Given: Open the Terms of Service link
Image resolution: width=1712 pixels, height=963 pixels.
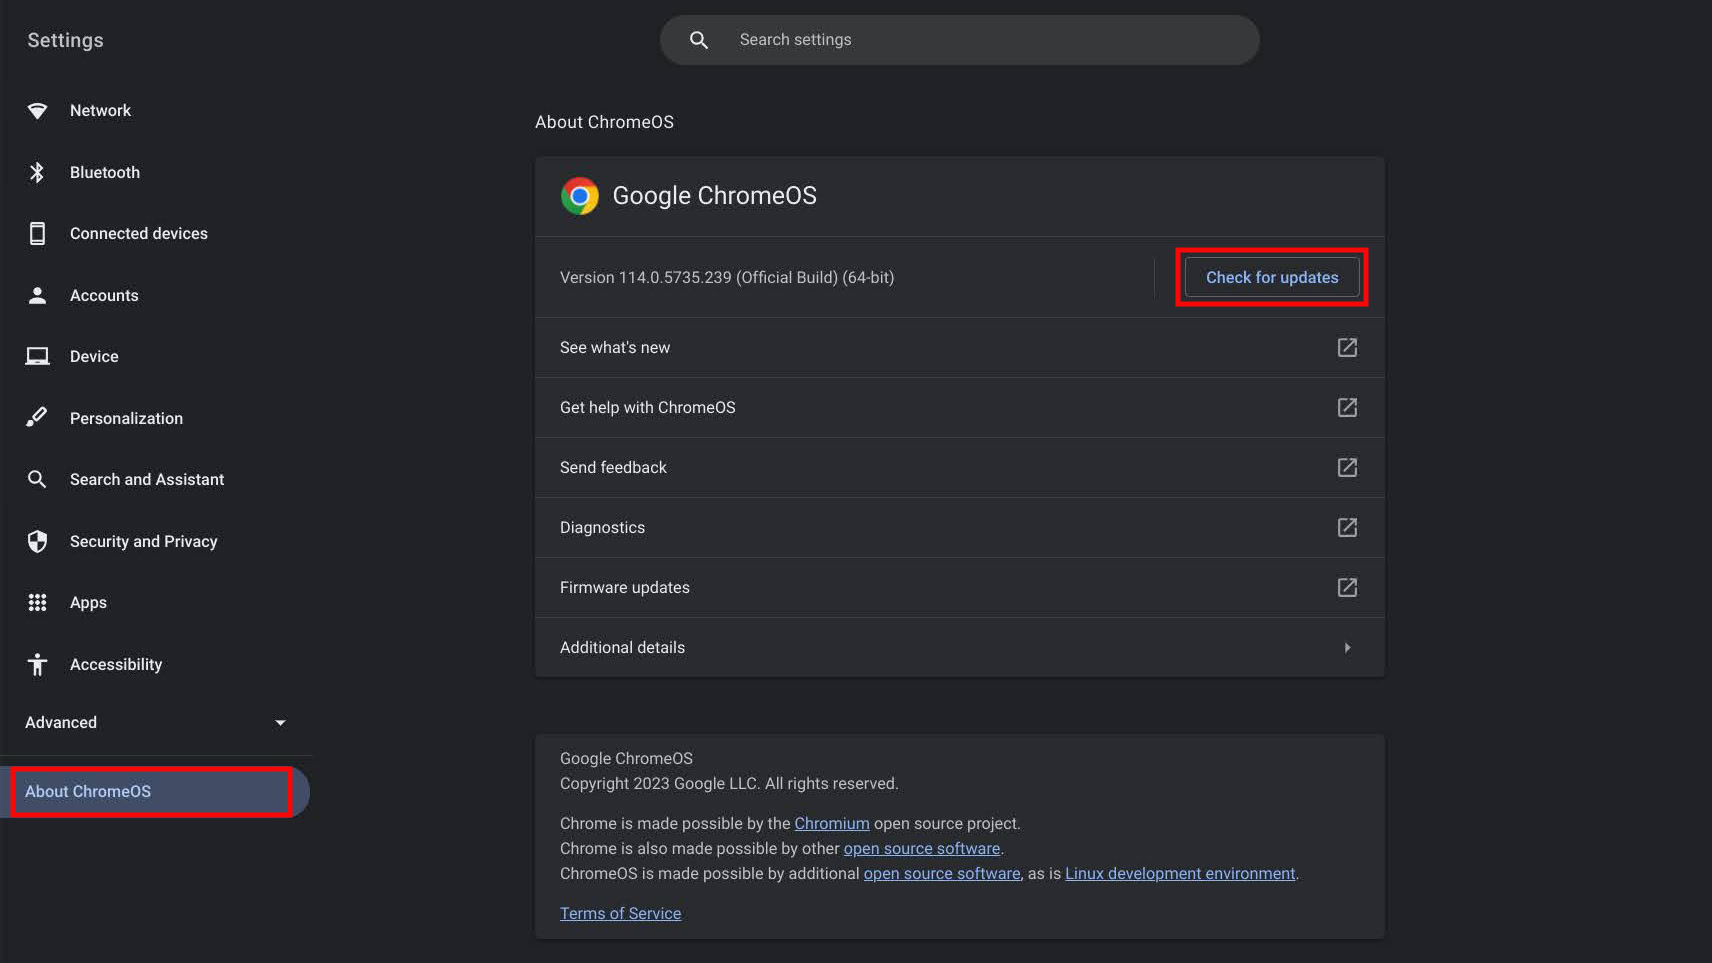Looking at the screenshot, I should (x=620, y=914).
